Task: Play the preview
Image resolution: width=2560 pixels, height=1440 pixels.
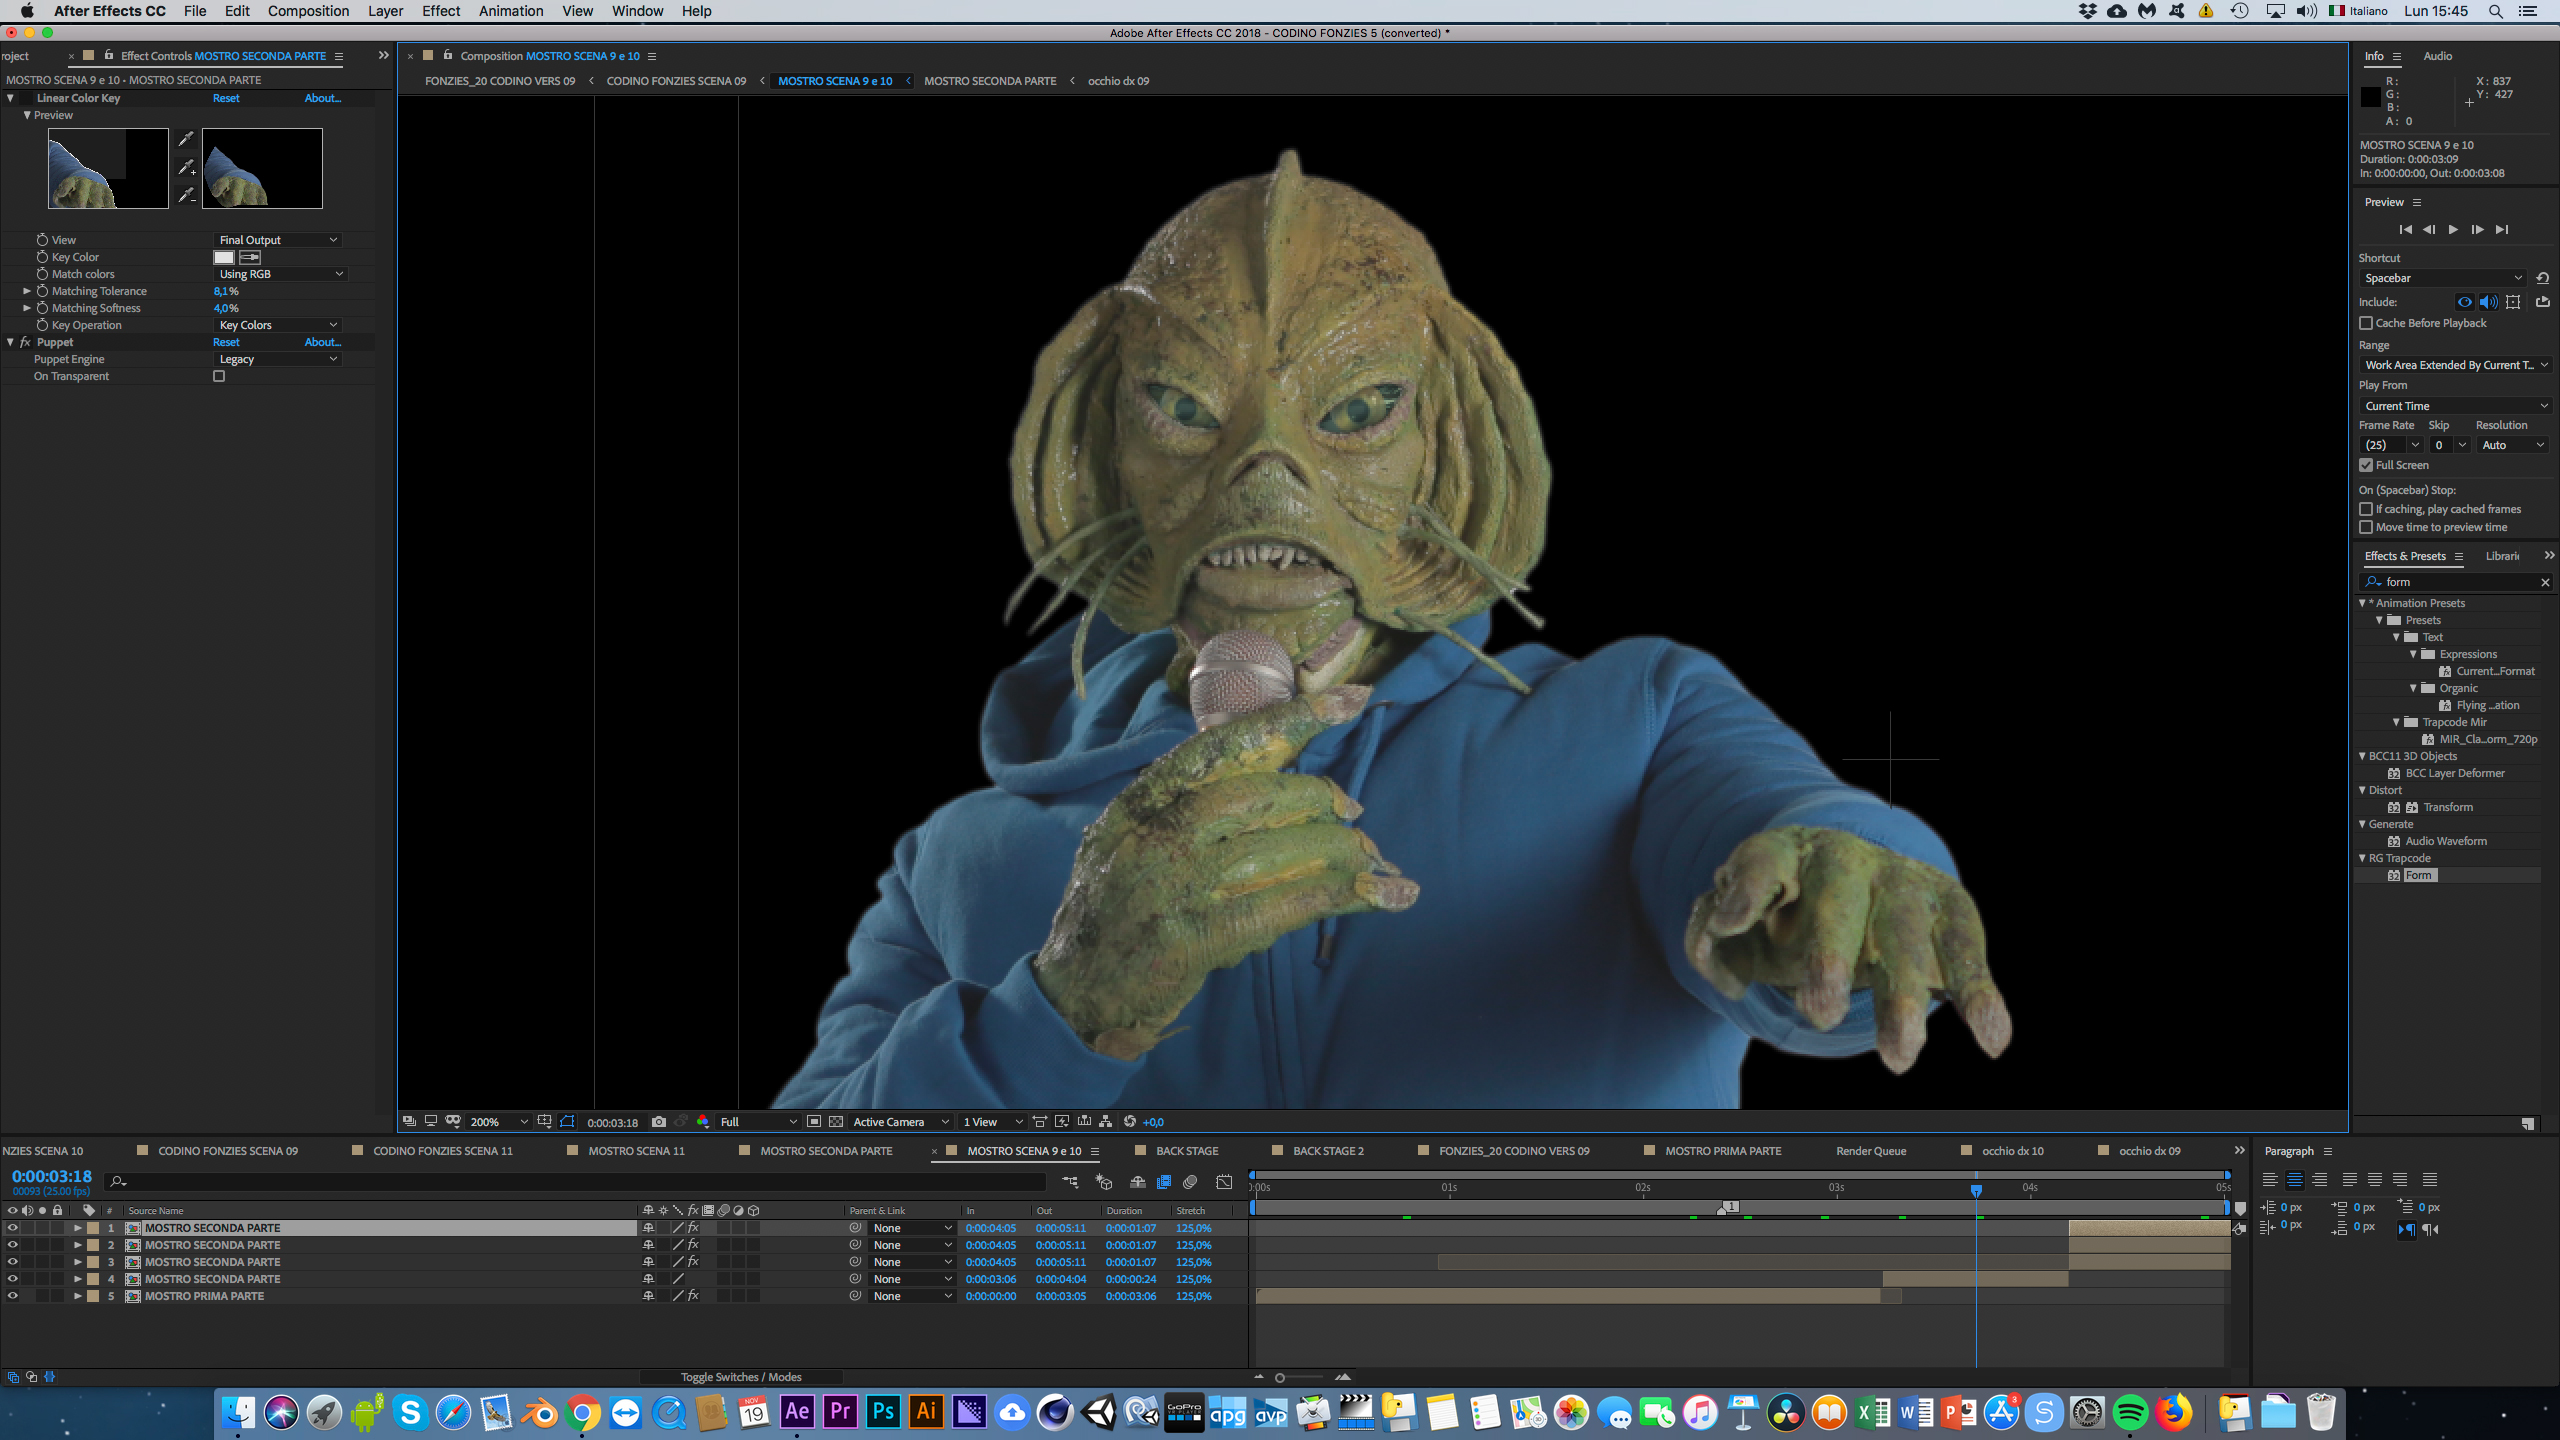Action: click(2453, 230)
